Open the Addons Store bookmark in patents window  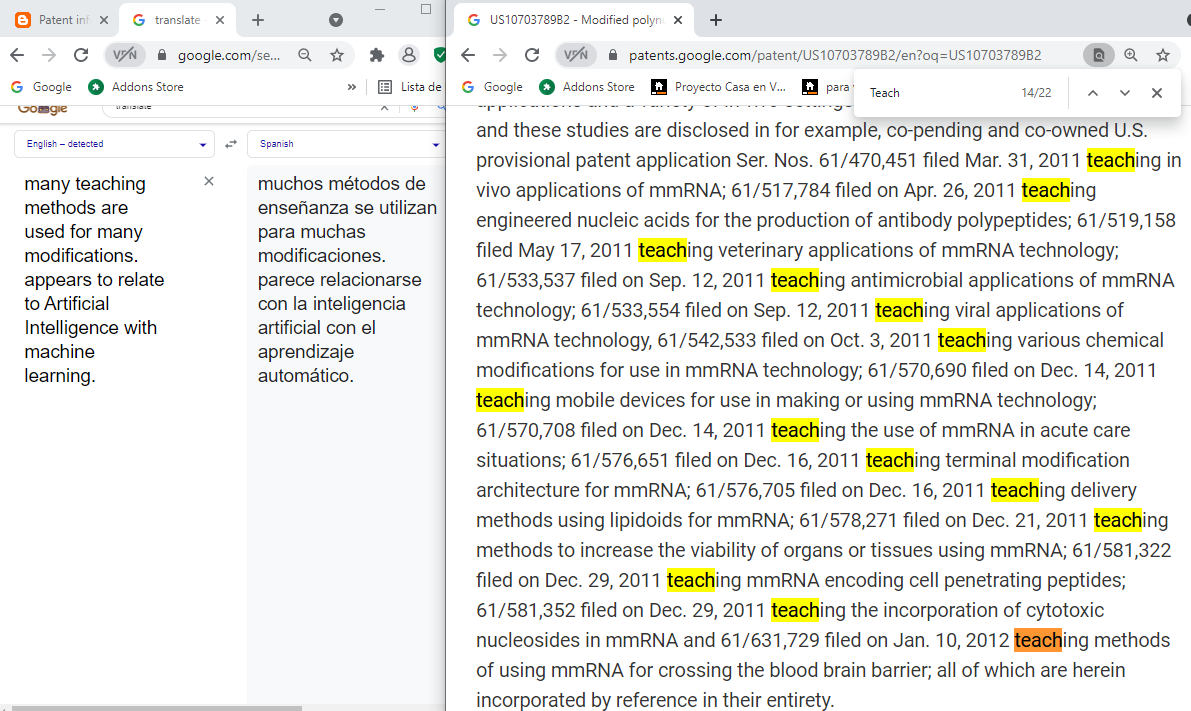point(588,87)
